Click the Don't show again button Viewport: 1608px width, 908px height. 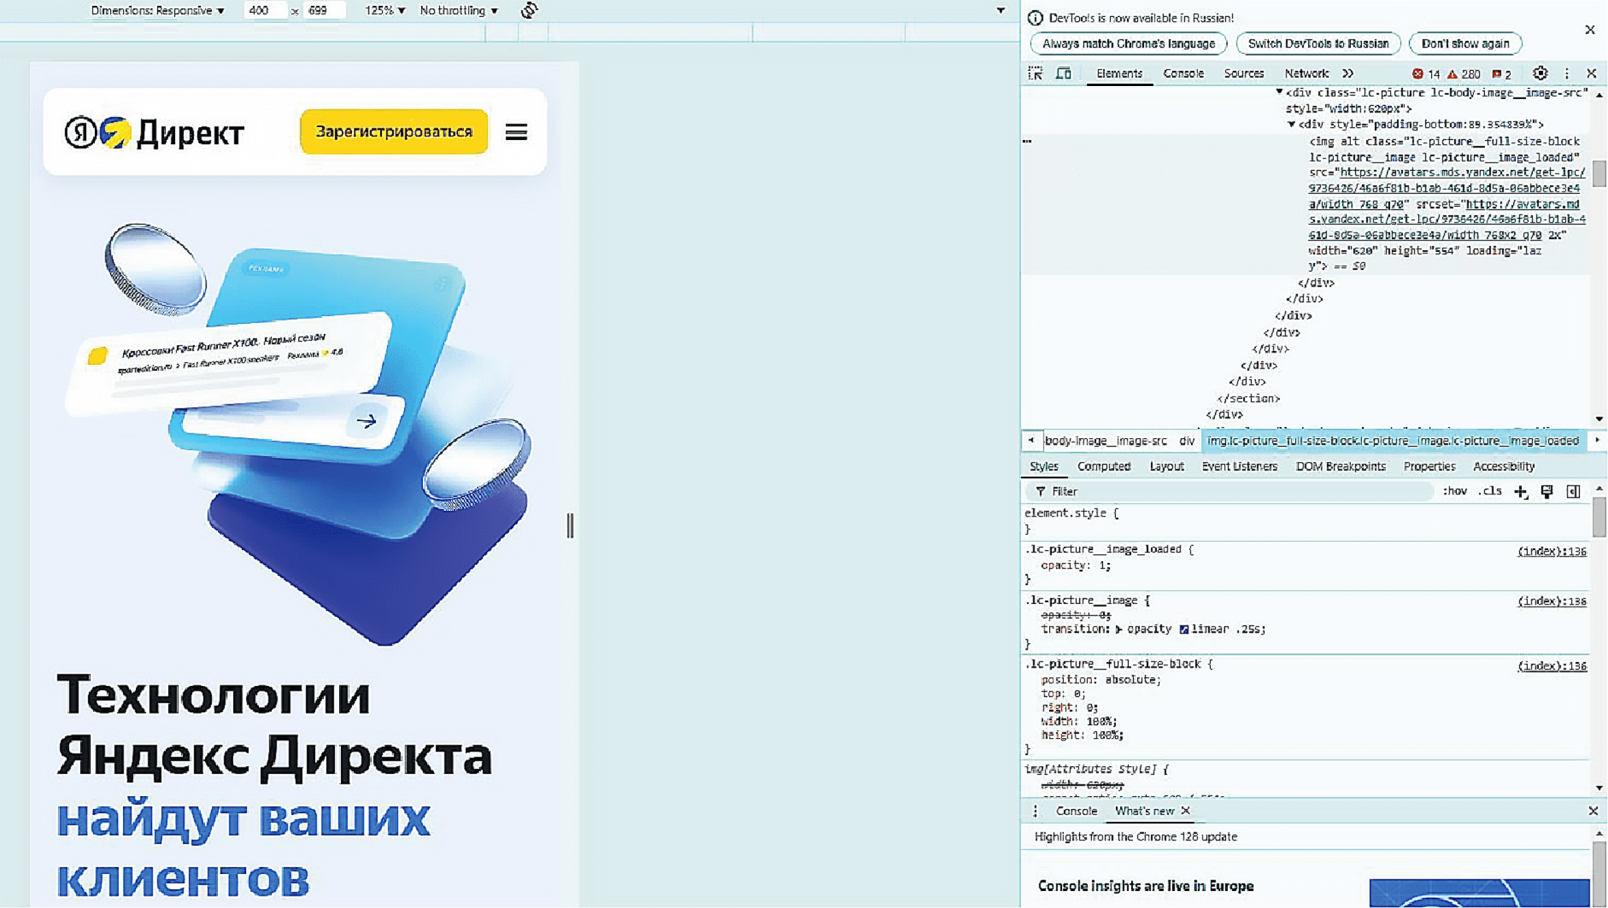[1465, 44]
